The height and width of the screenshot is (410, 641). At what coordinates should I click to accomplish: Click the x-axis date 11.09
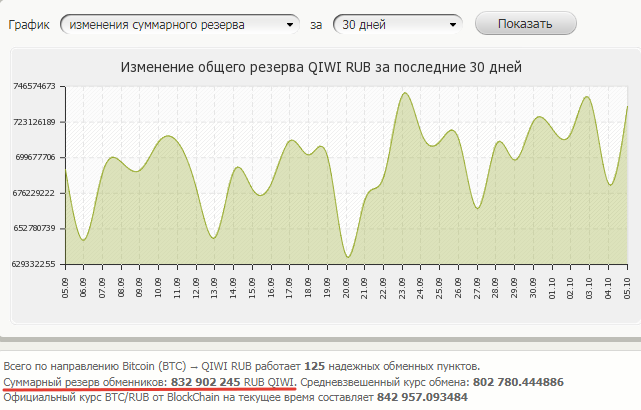tap(177, 288)
